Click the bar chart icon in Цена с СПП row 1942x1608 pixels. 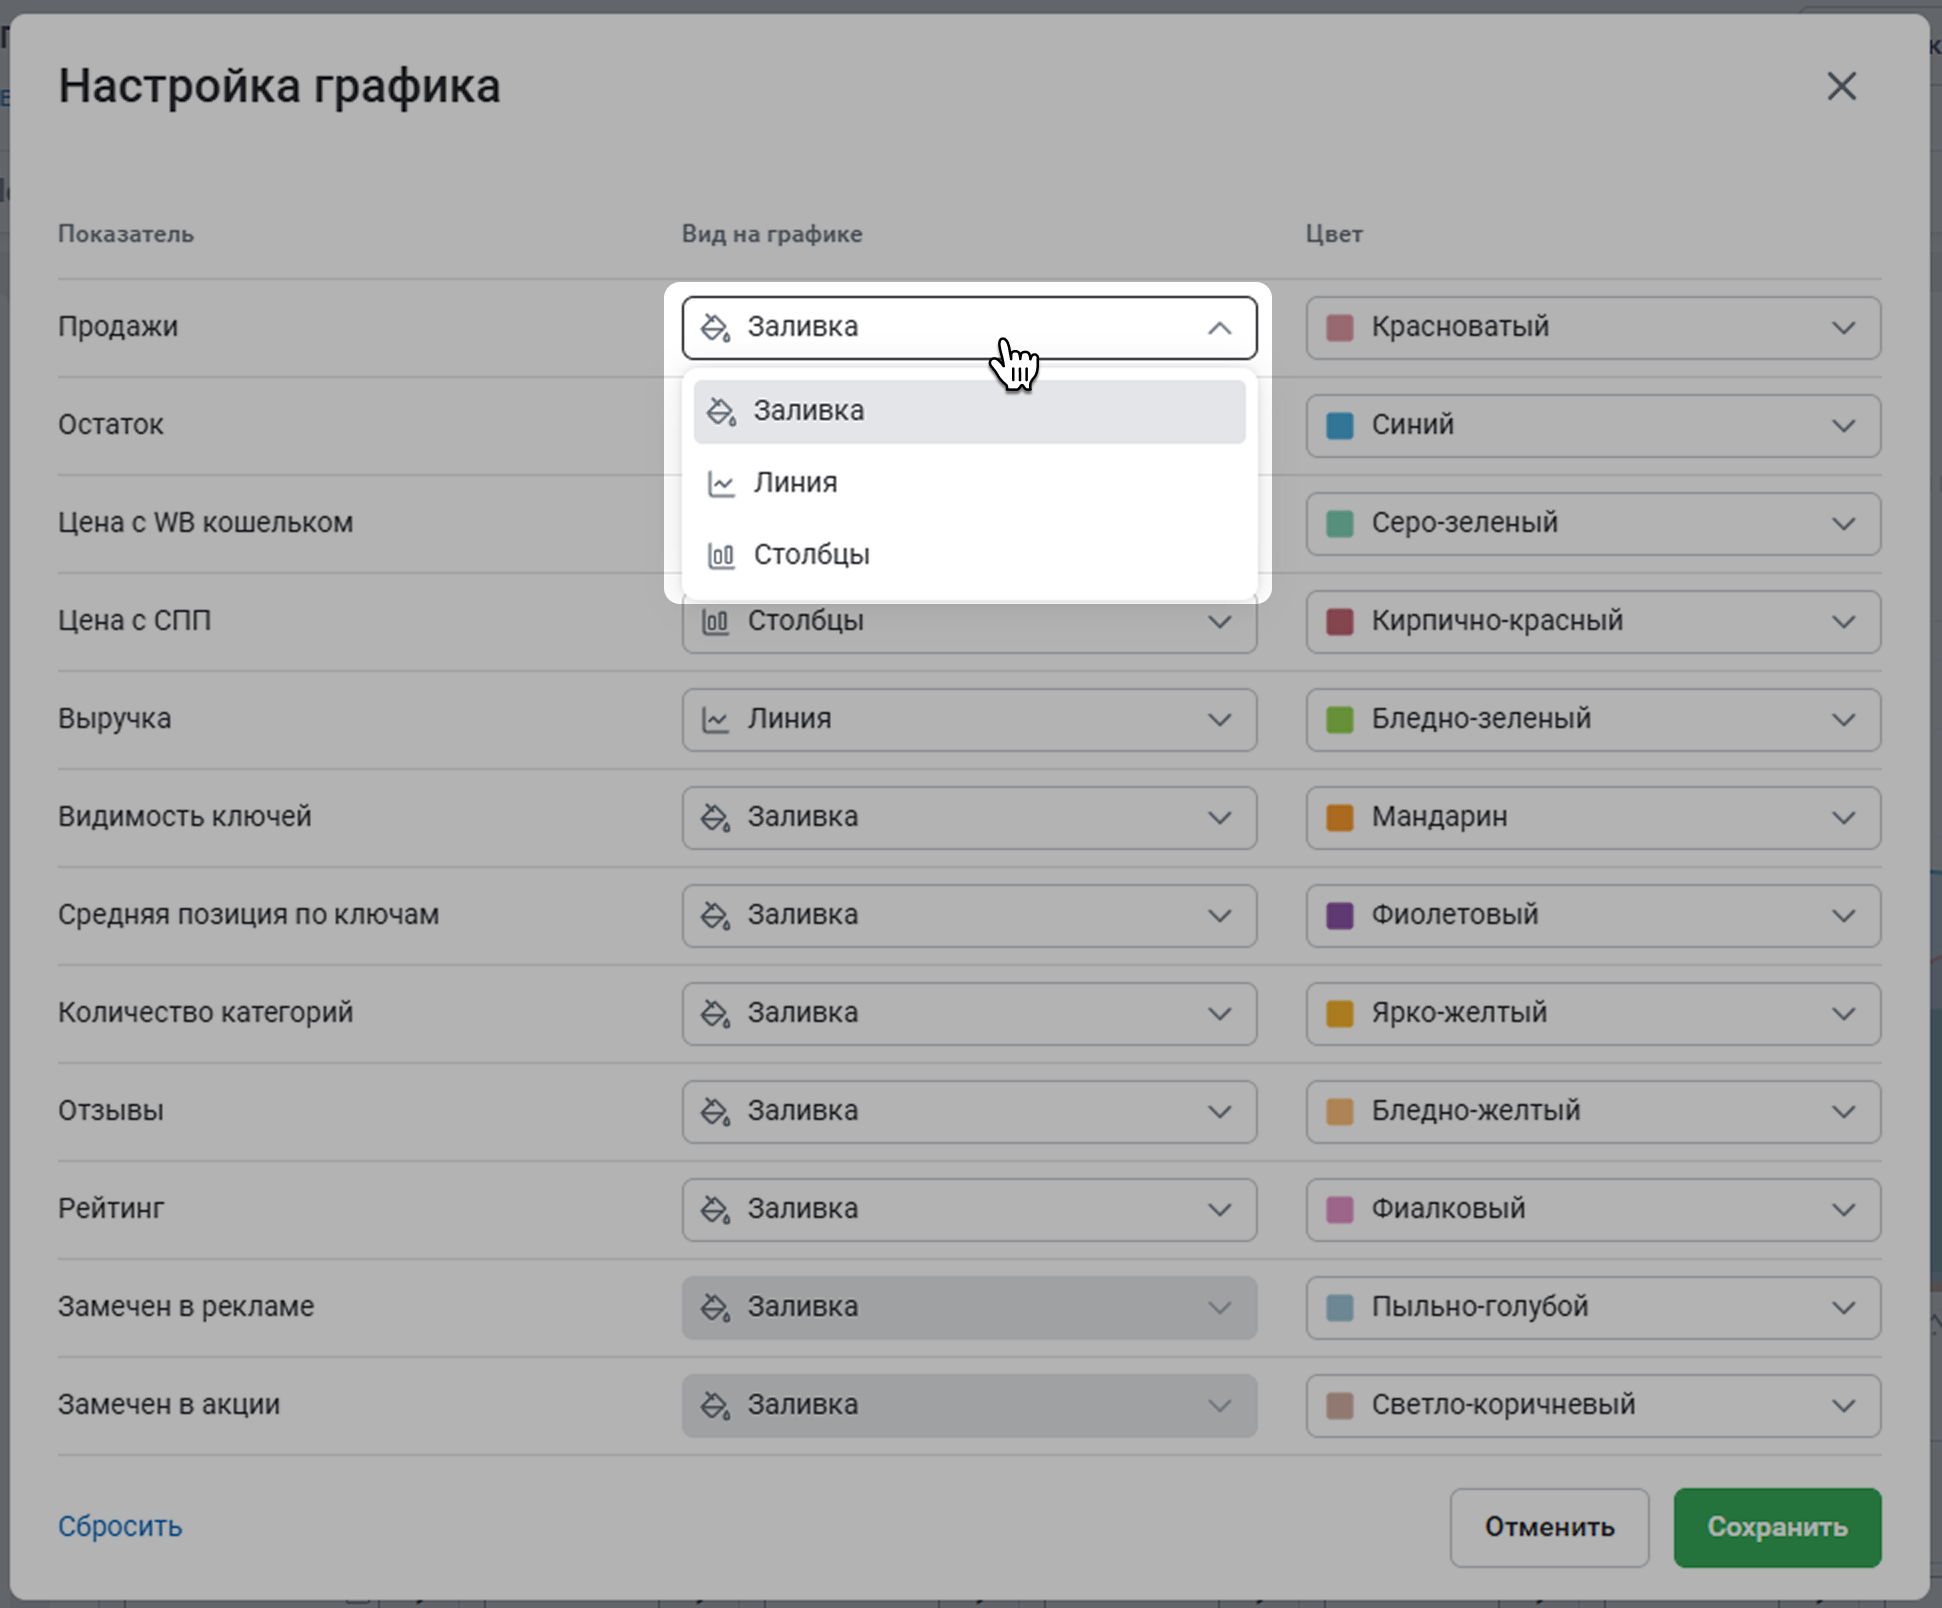coord(715,621)
